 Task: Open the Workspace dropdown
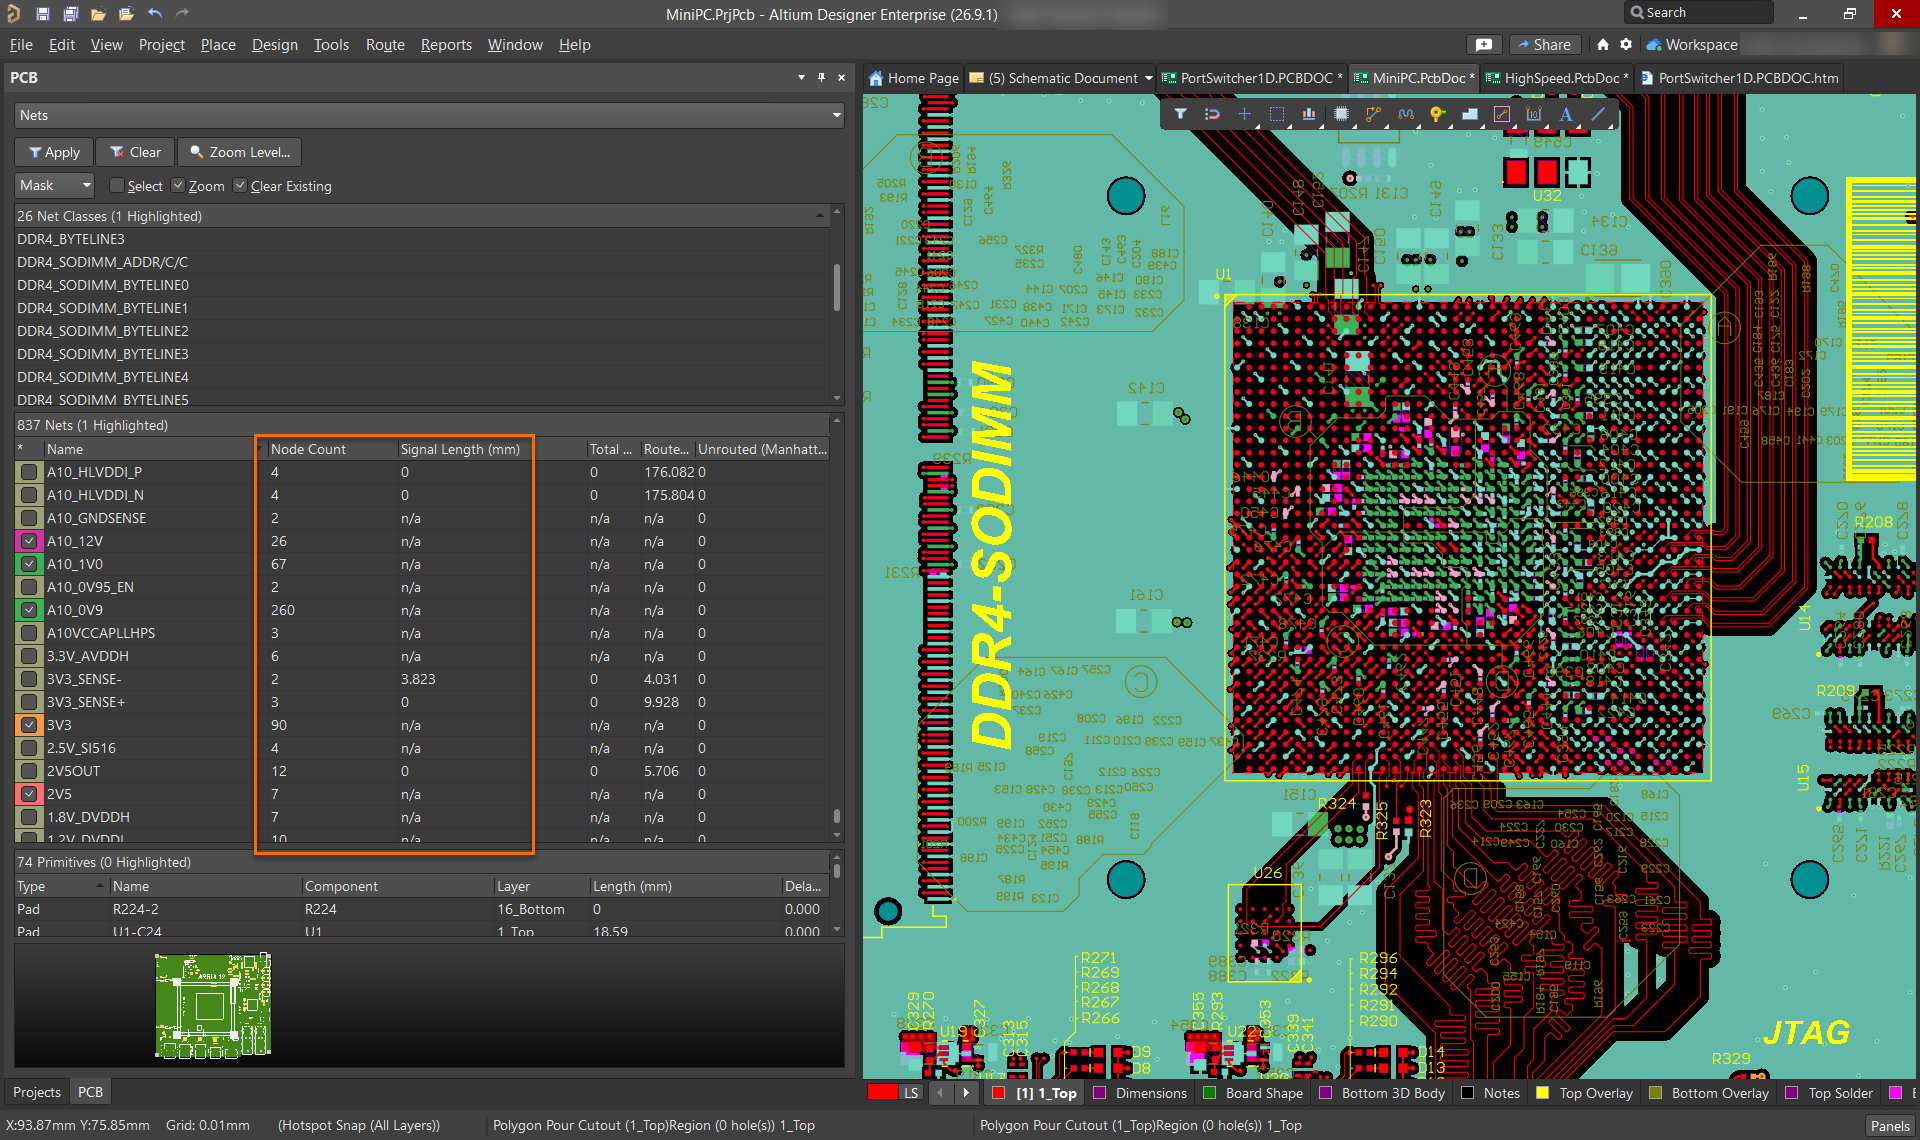click(x=1693, y=44)
